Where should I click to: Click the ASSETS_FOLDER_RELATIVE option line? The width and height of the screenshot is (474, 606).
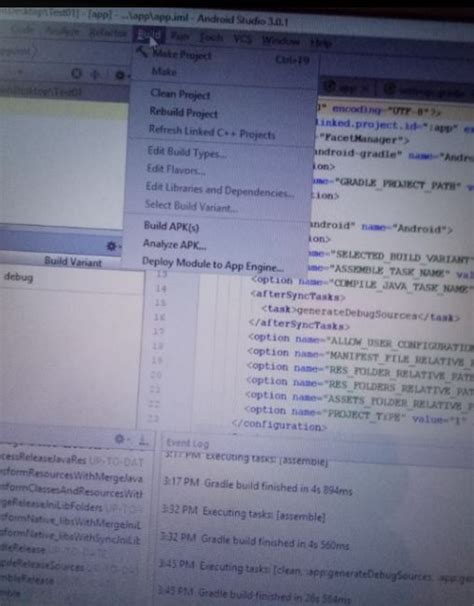coord(359,400)
